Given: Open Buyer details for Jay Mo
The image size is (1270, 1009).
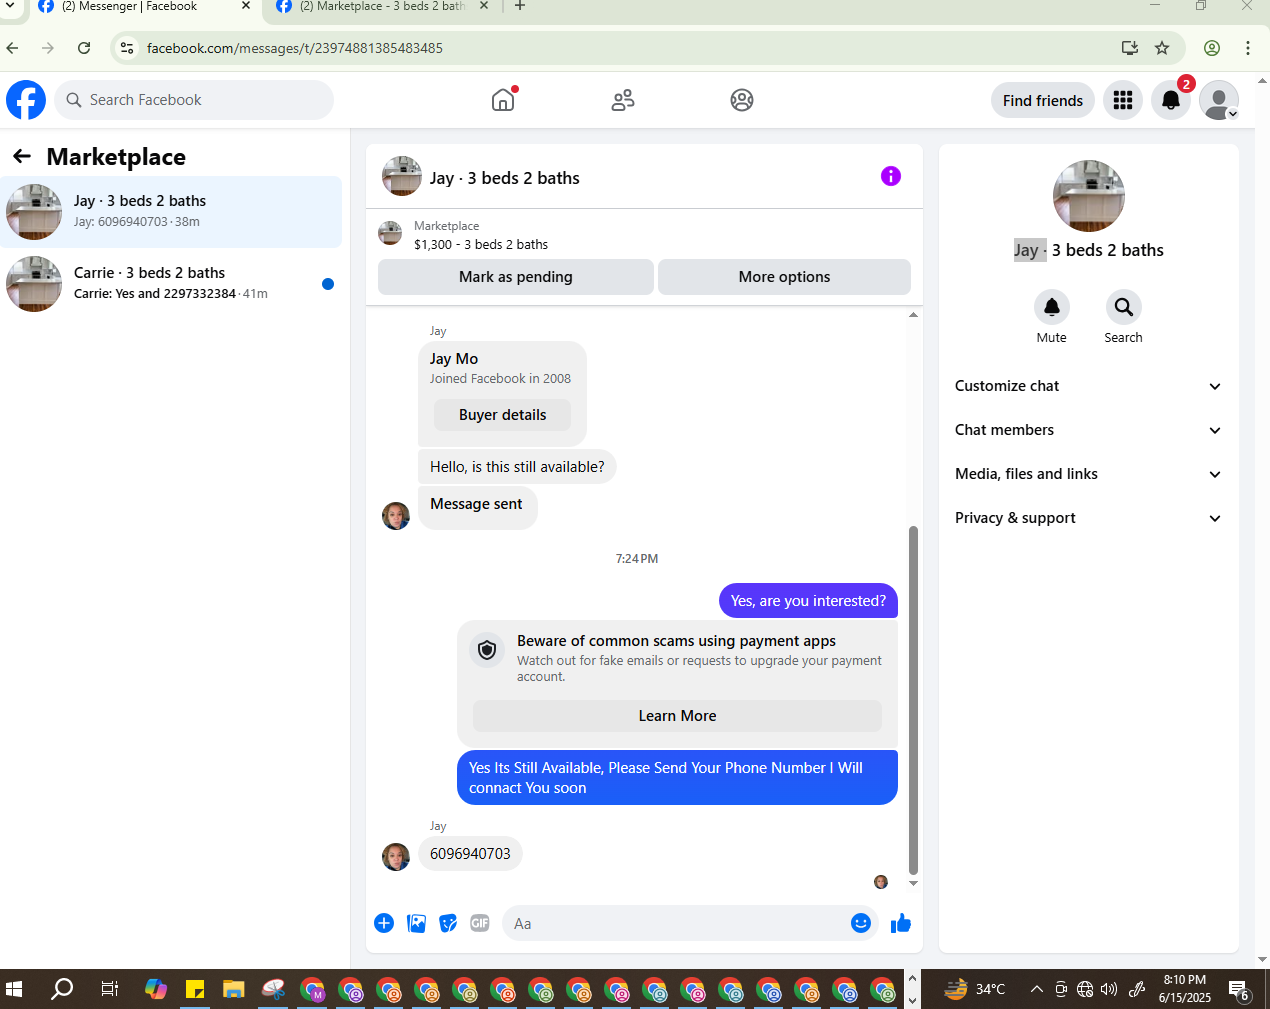Looking at the screenshot, I should (502, 415).
